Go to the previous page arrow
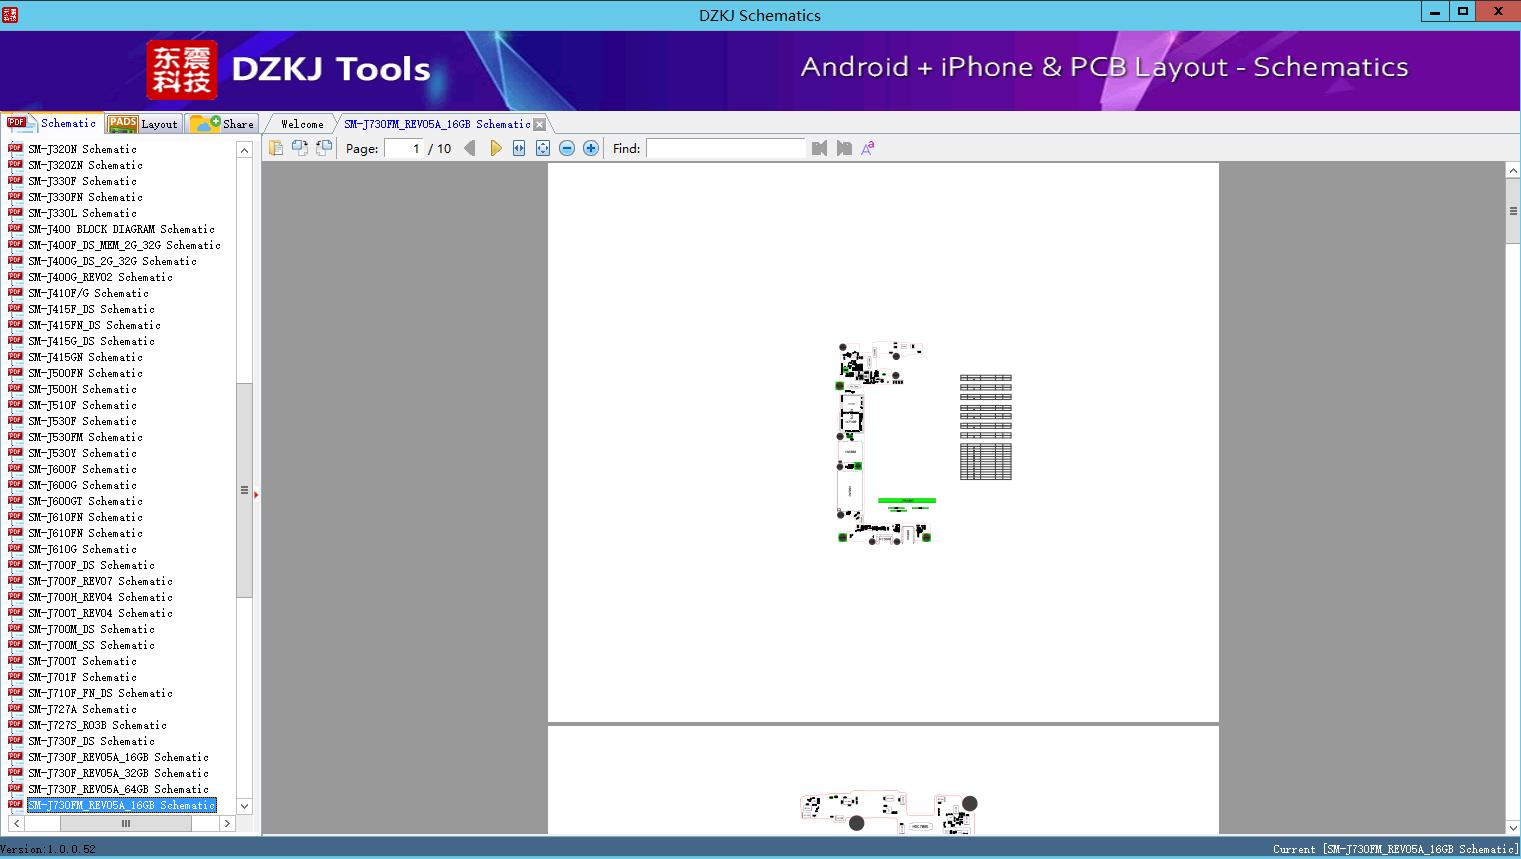 [470, 148]
